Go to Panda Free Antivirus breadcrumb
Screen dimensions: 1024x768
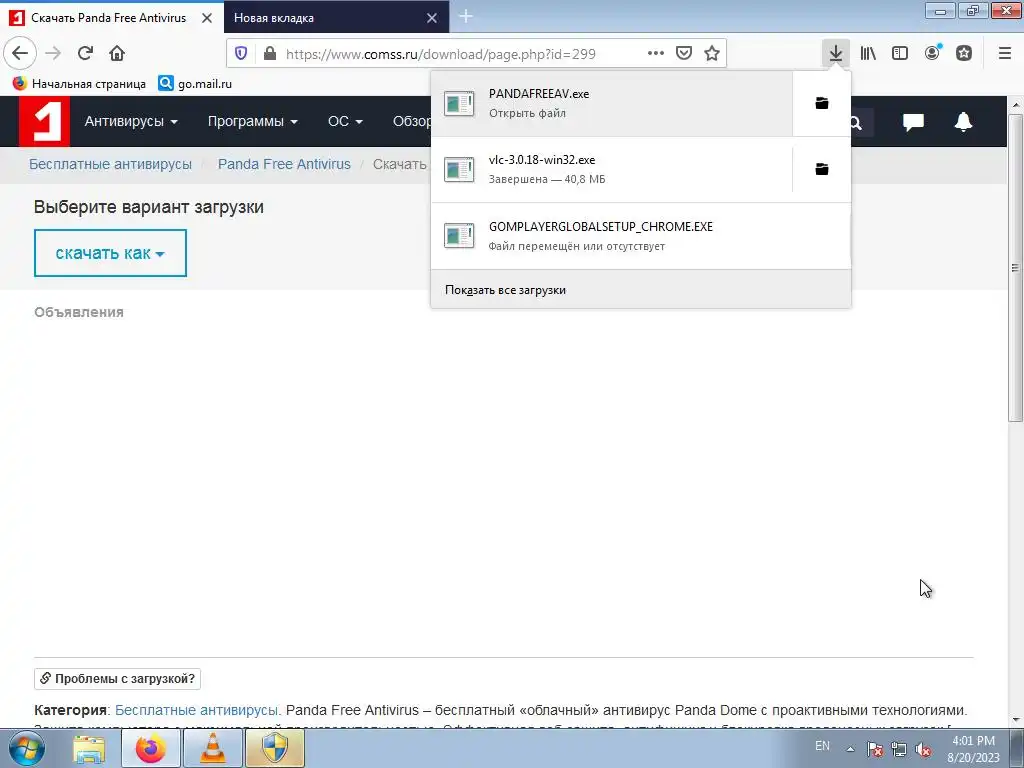click(x=284, y=164)
